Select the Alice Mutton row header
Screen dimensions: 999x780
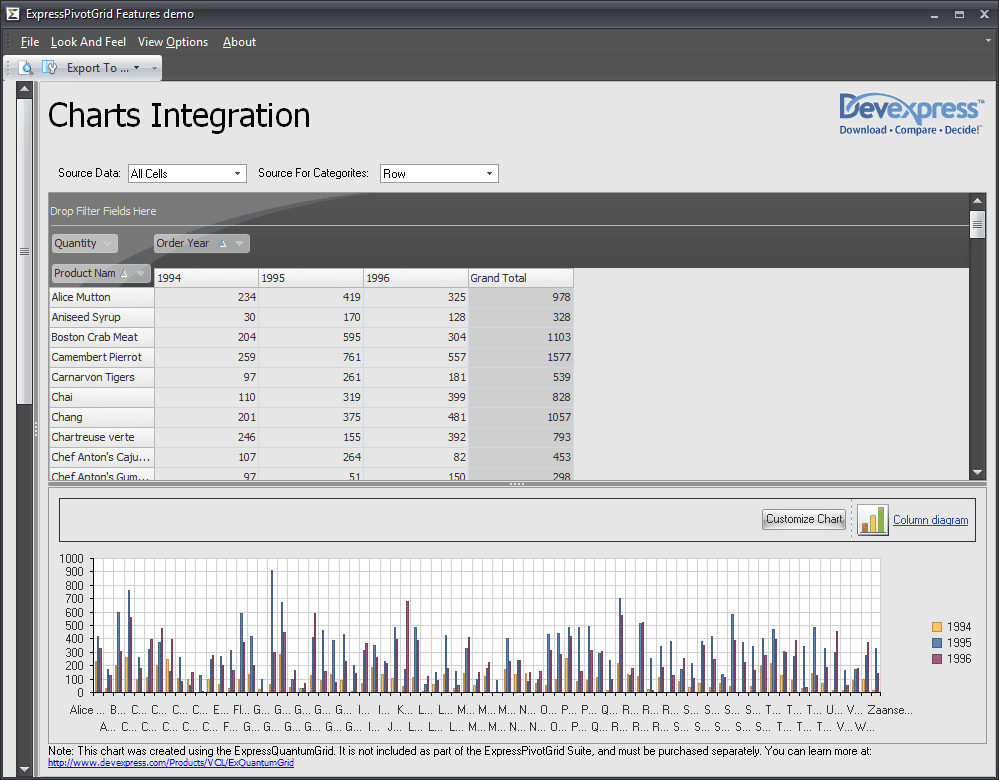[102, 297]
